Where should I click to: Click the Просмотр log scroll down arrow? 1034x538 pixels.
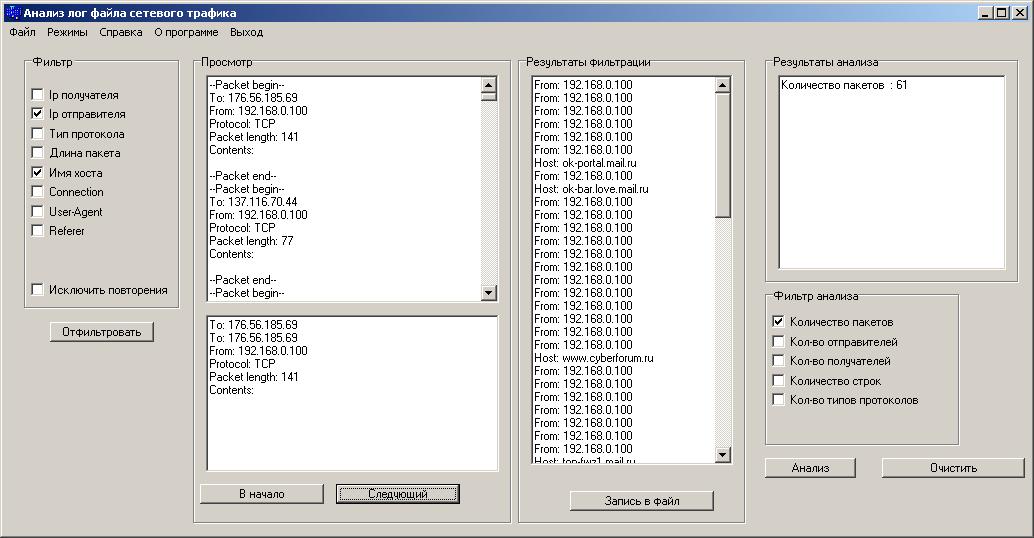click(x=489, y=293)
